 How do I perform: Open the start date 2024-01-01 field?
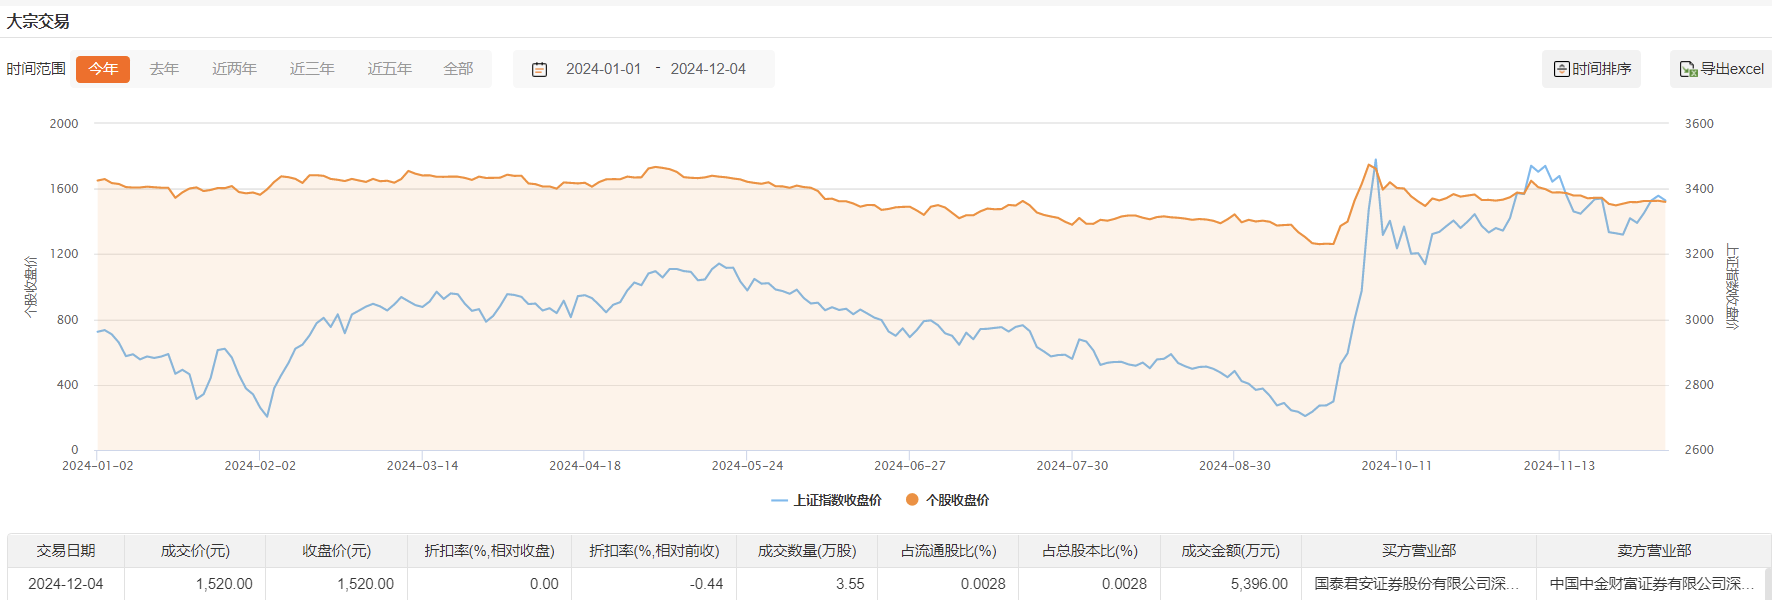point(603,69)
